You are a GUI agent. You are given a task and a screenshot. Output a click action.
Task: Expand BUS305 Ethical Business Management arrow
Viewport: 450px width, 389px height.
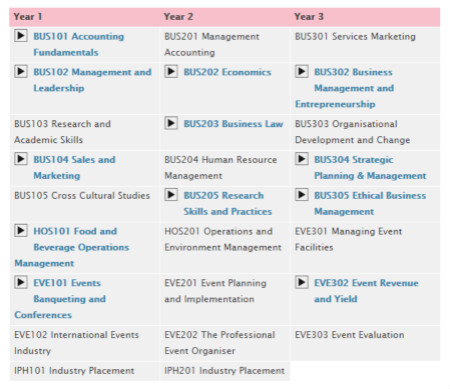[302, 195]
